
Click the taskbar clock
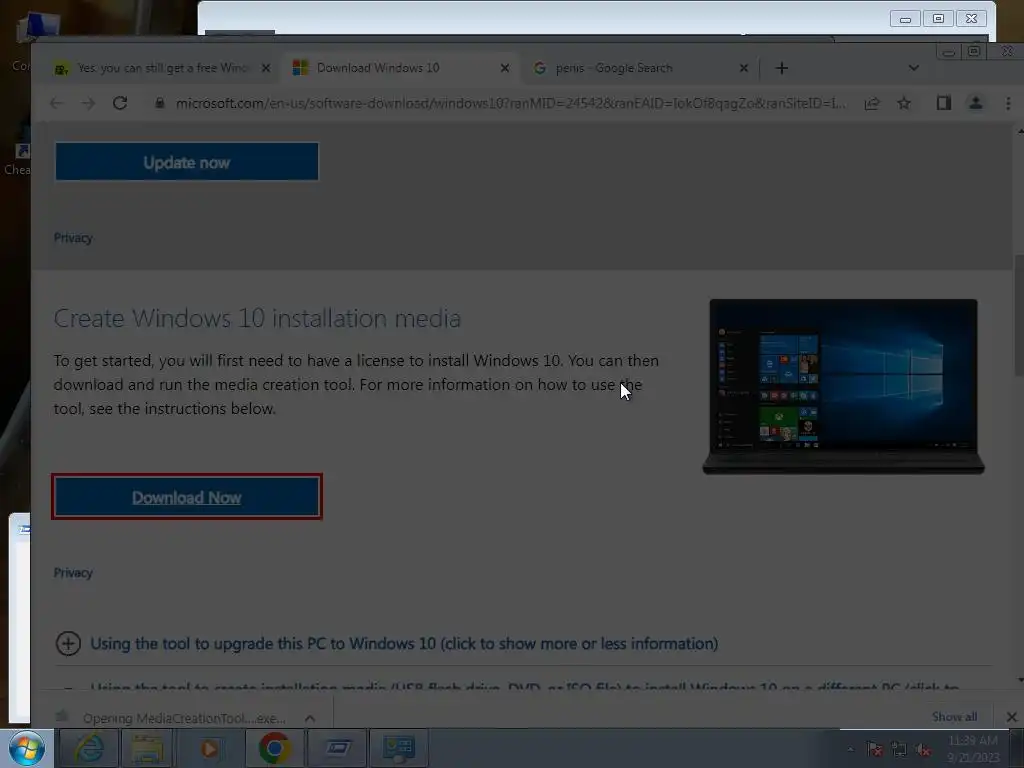973,749
